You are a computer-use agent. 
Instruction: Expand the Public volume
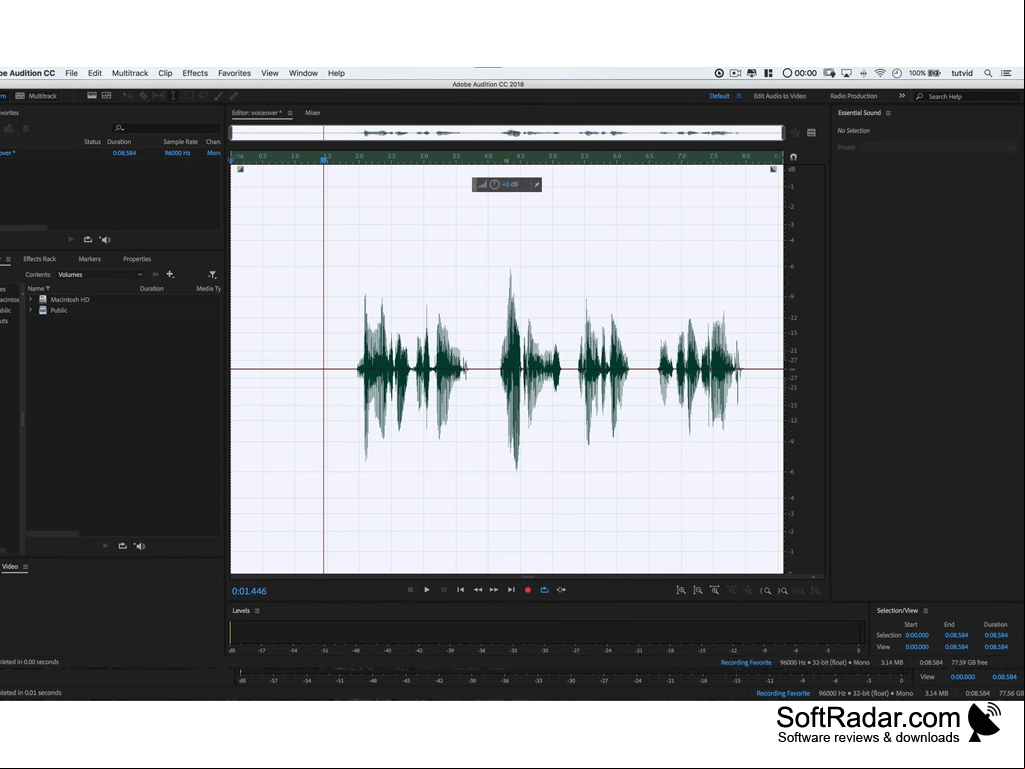[x=30, y=310]
